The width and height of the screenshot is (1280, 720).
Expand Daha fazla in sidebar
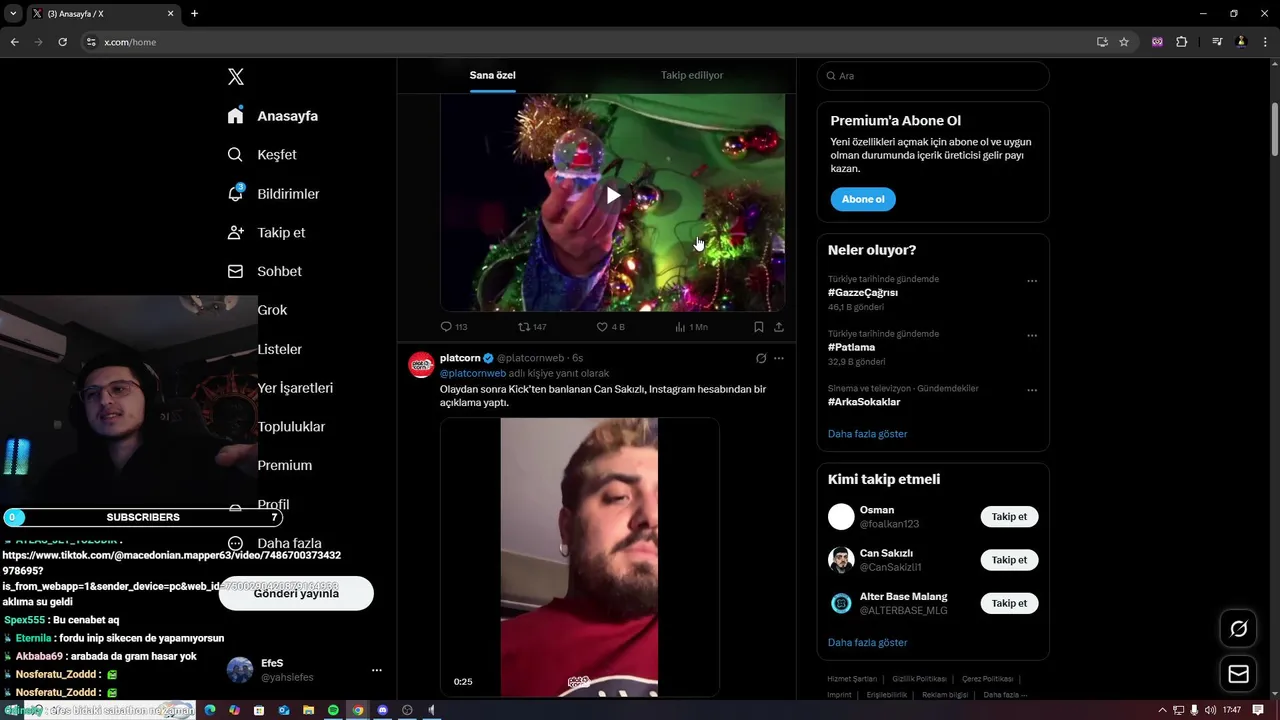tap(289, 544)
